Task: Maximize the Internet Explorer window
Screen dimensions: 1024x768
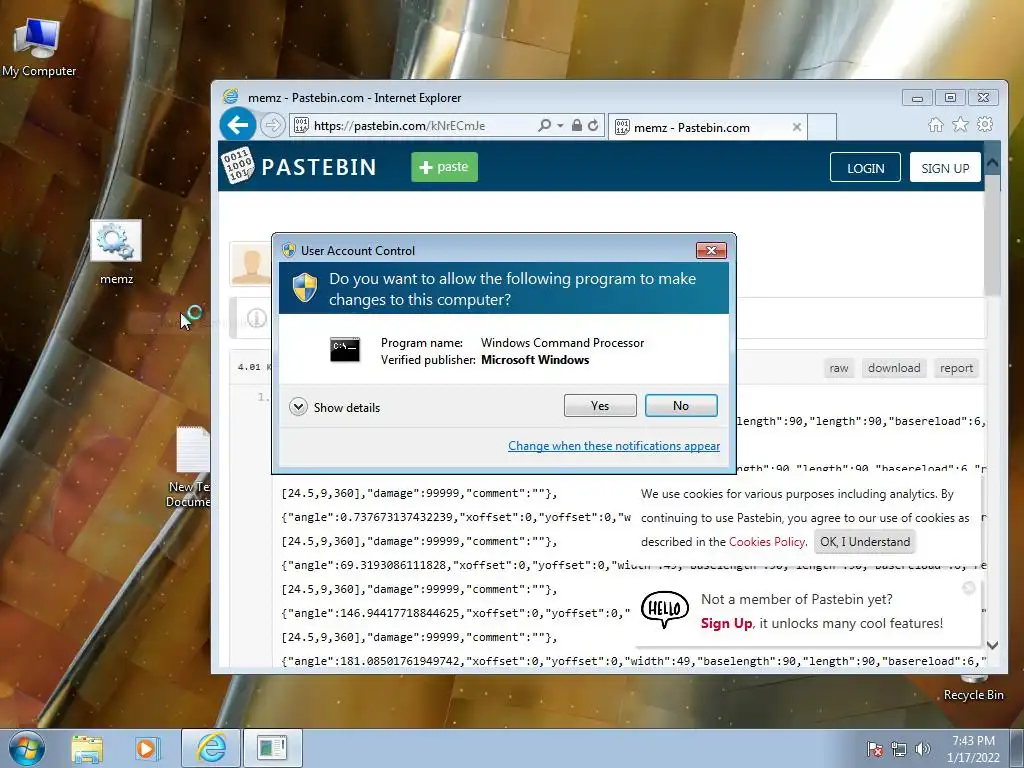Action: tap(950, 97)
